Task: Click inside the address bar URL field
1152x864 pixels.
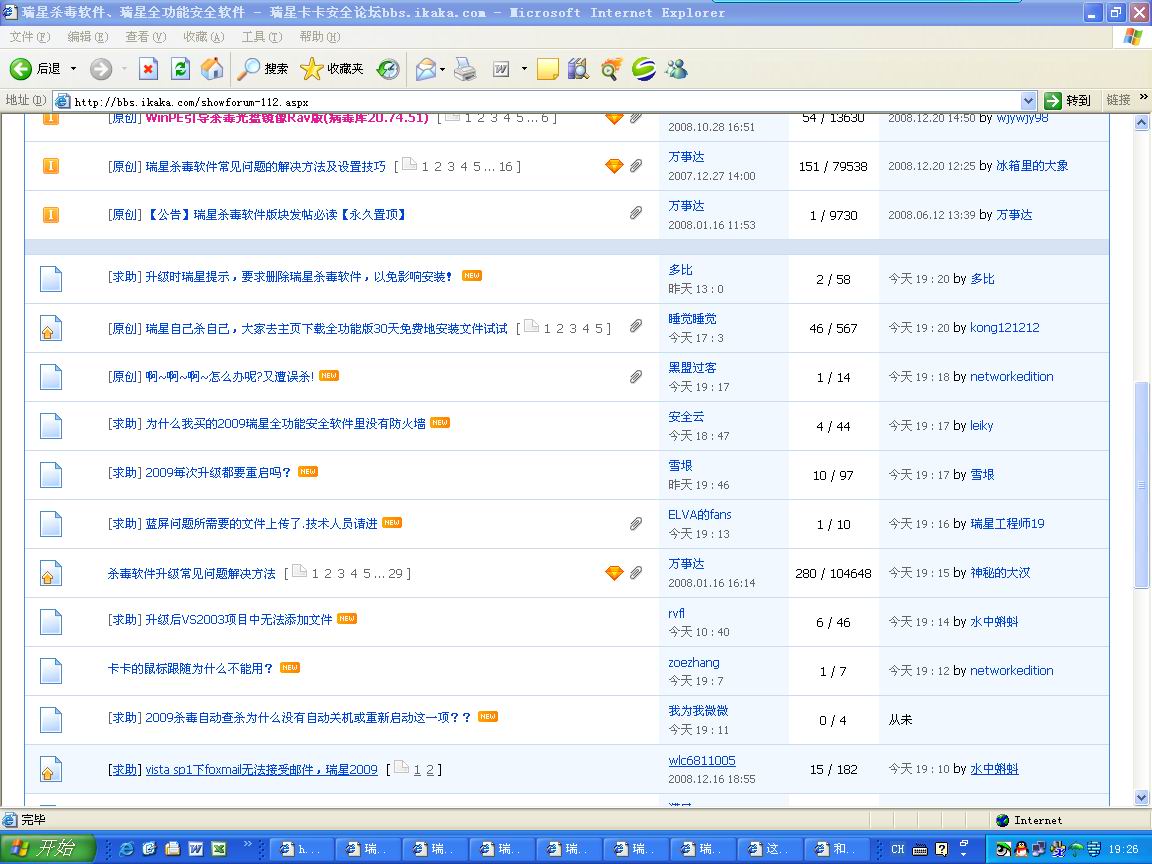Action: click(540, 101)
